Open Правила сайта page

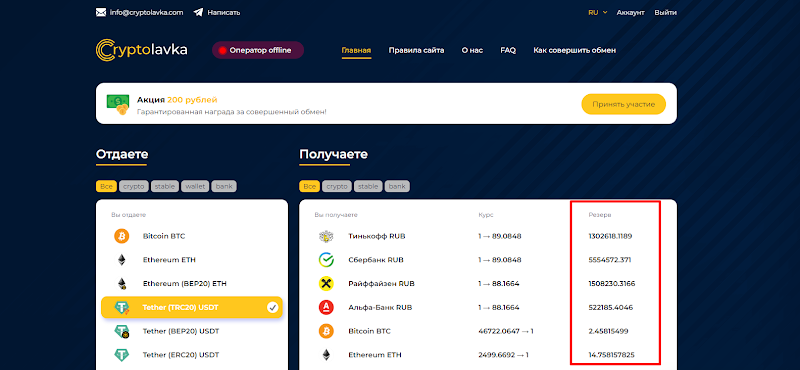coord(416,51)
